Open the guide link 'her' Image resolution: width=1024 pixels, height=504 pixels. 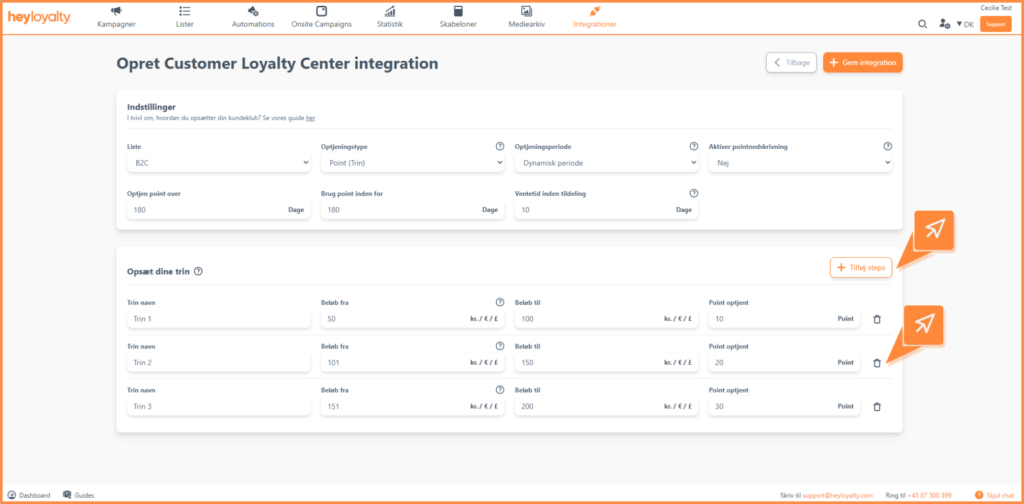coord(311,118)
